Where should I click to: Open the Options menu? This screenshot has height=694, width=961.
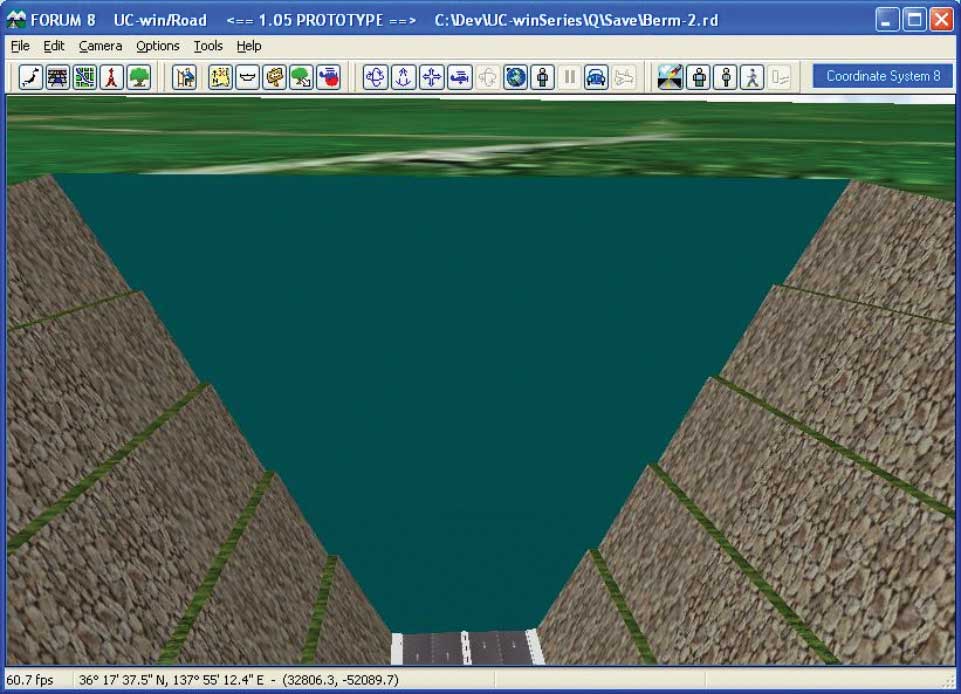coord(158,46)
